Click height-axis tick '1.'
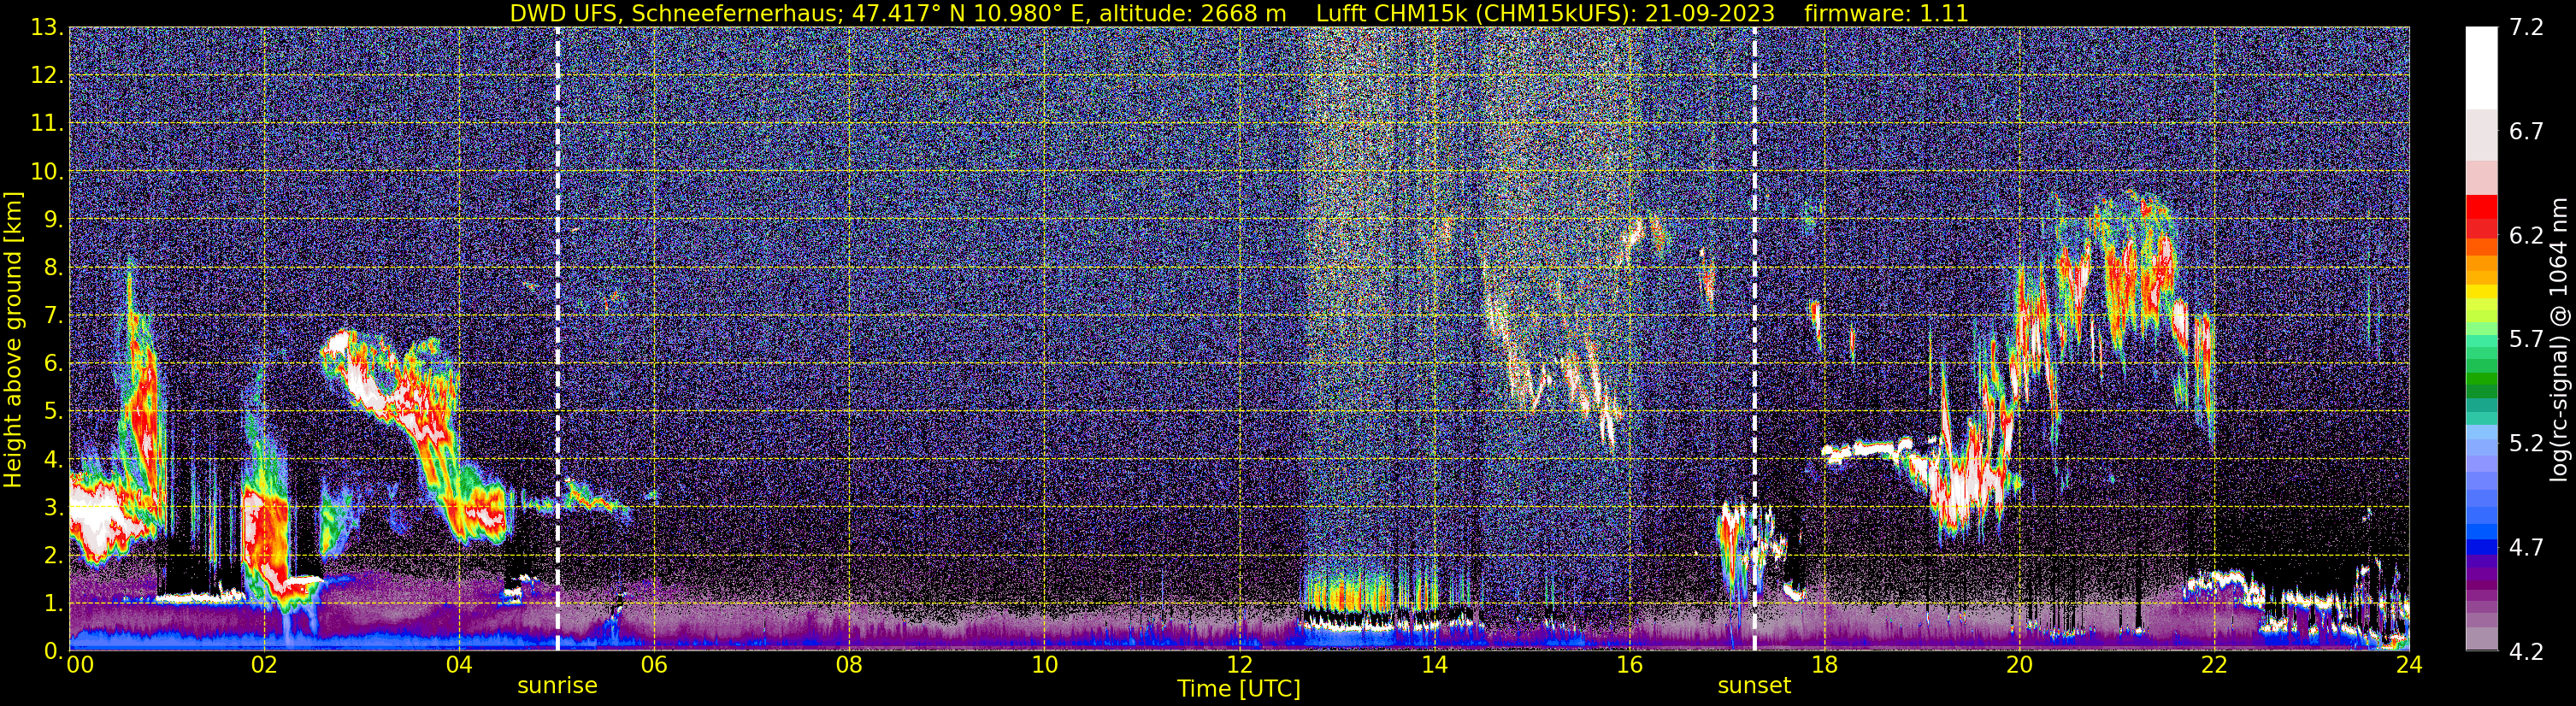This screenshot has width=2576, height=706. tap(52, 603)
